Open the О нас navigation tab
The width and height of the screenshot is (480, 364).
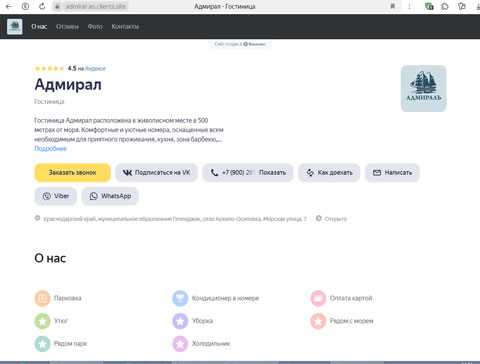pos(39,27)
